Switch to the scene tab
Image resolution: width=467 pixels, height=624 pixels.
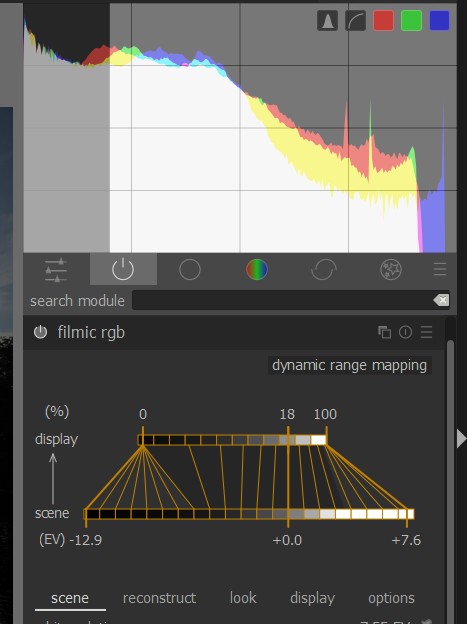click(70, 598)
